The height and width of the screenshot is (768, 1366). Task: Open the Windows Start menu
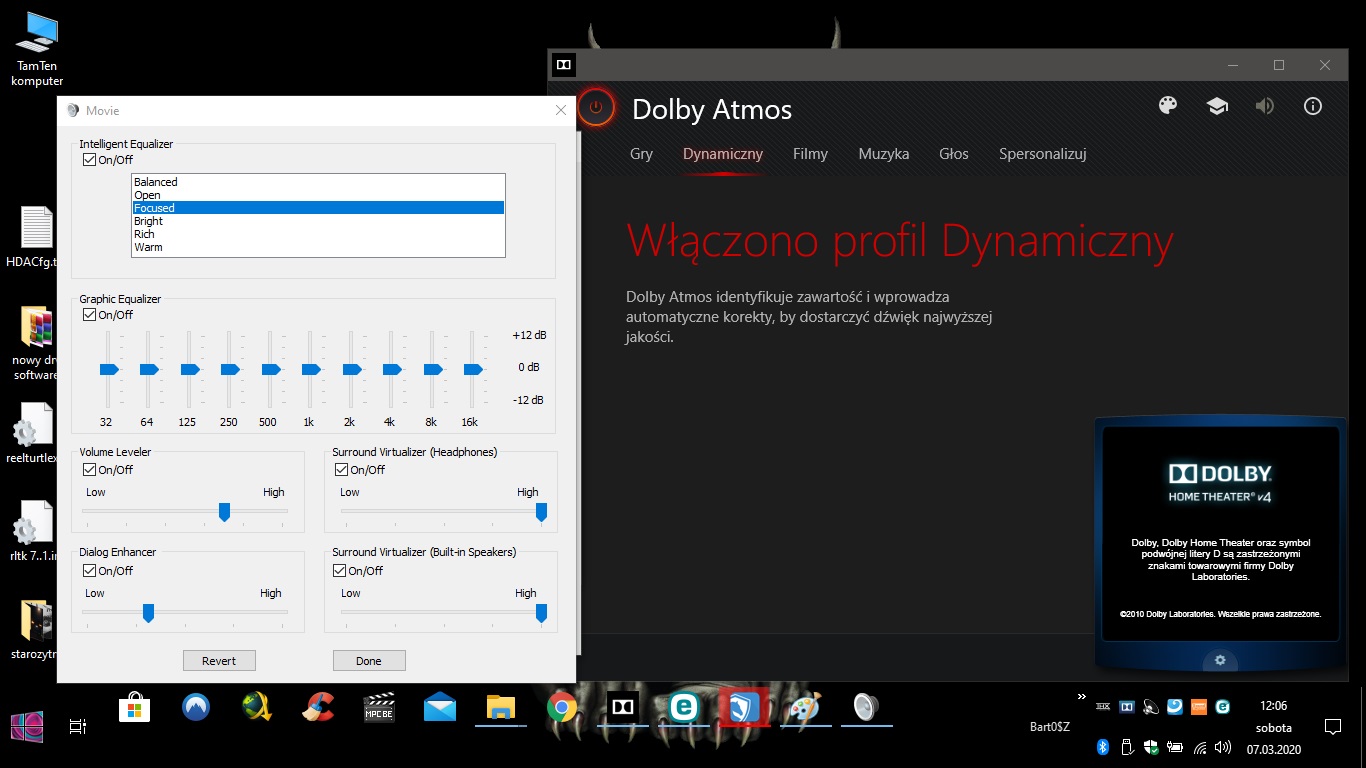click(27, 727)
